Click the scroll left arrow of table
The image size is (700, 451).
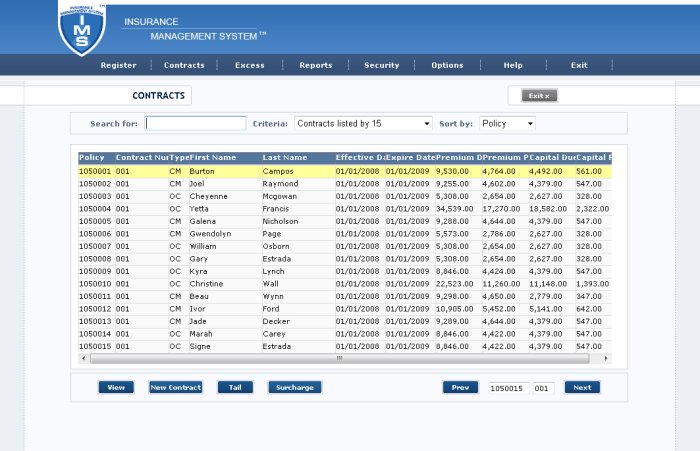pos(83,358)
